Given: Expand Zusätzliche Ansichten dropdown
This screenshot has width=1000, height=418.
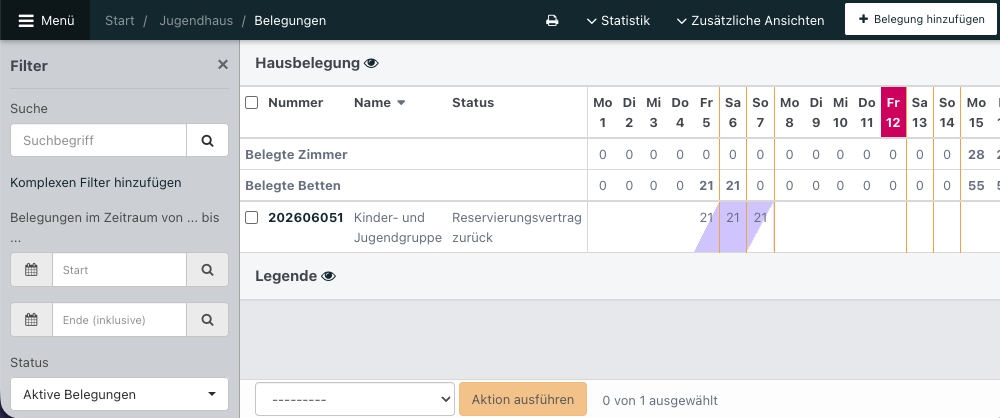Looking at the screenshot, I should pos(751,20).
